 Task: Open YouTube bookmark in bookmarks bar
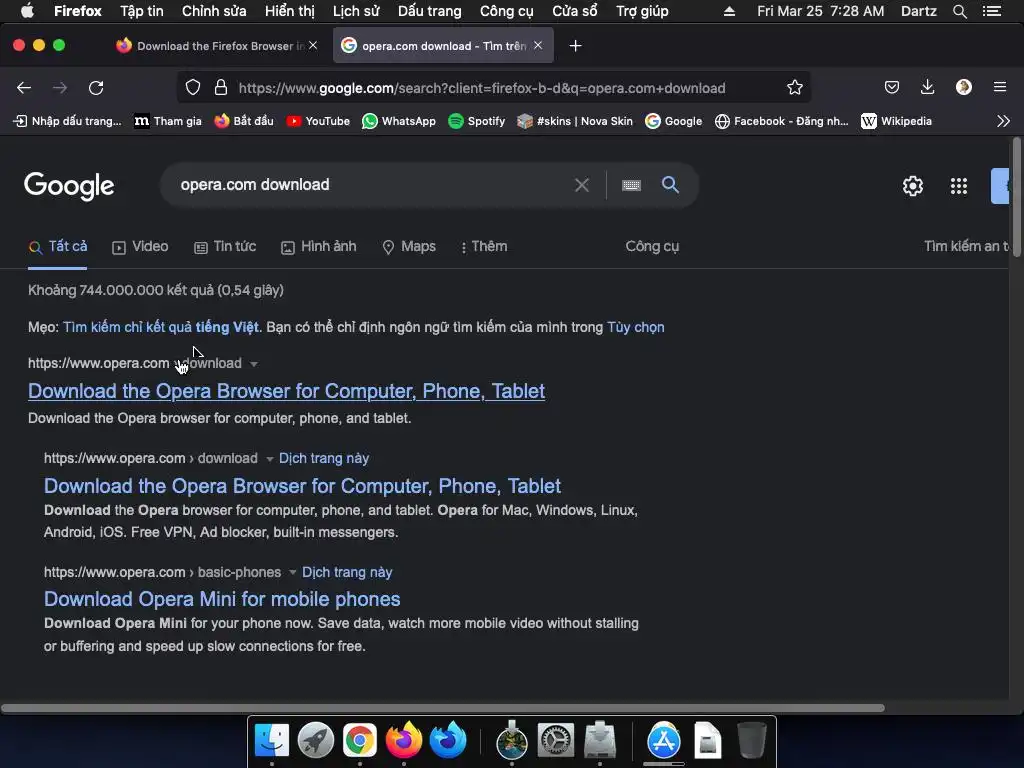tap(318, 121)
